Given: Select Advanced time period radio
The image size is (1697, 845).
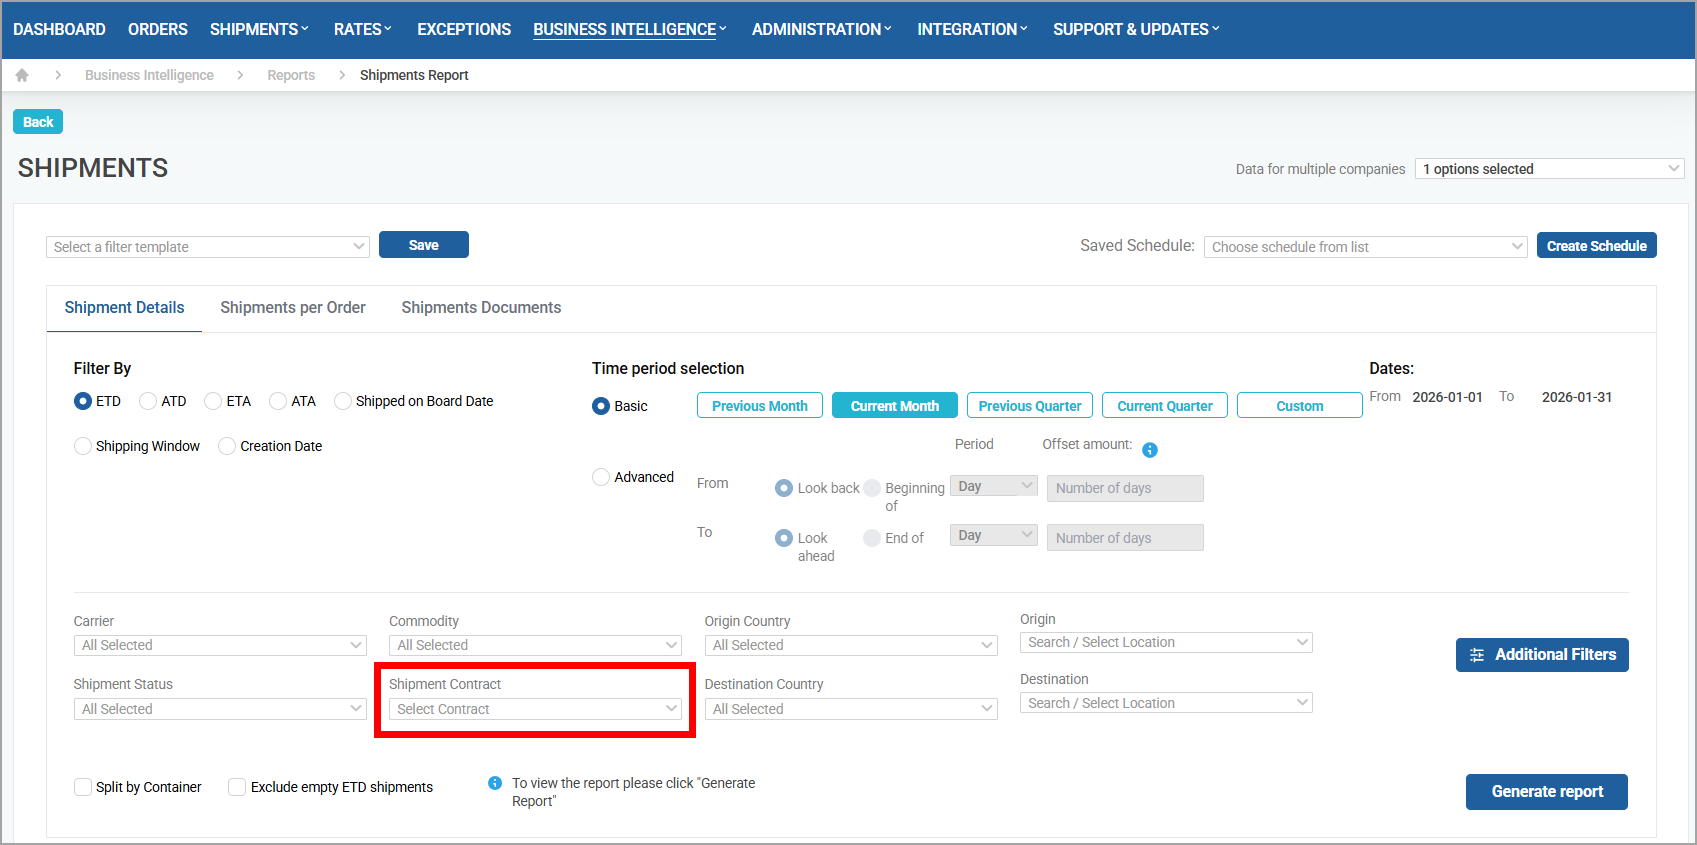Looking at the screenshot, I should click(x=601, y=477).
